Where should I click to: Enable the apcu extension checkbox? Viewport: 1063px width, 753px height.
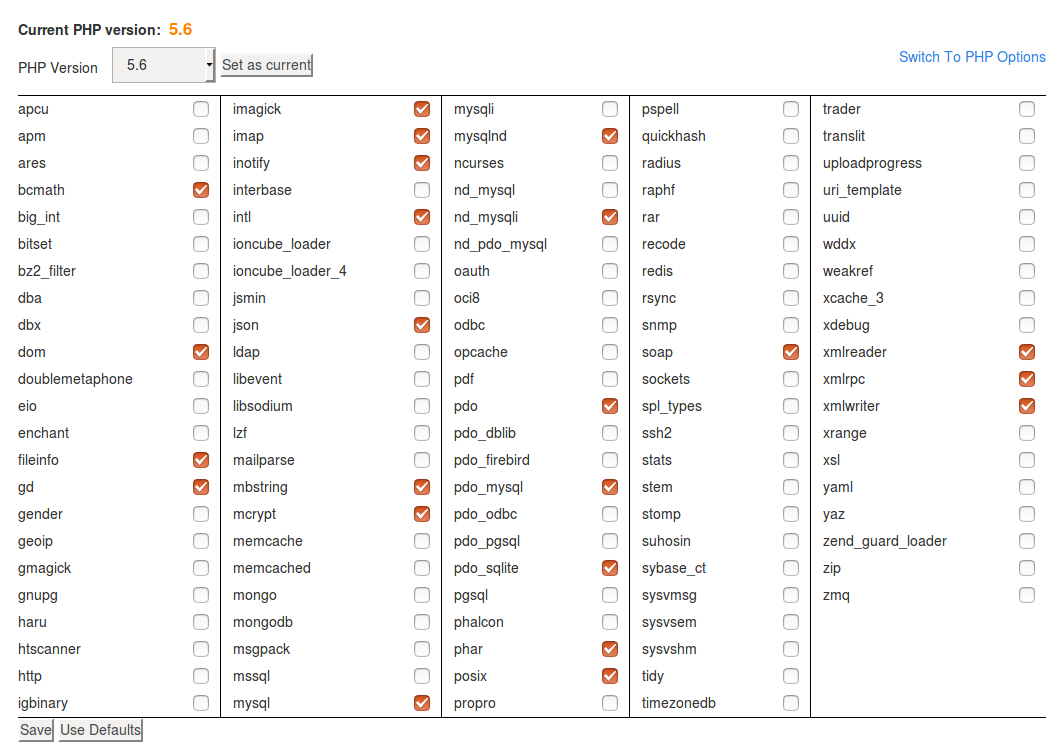point(201,109)
